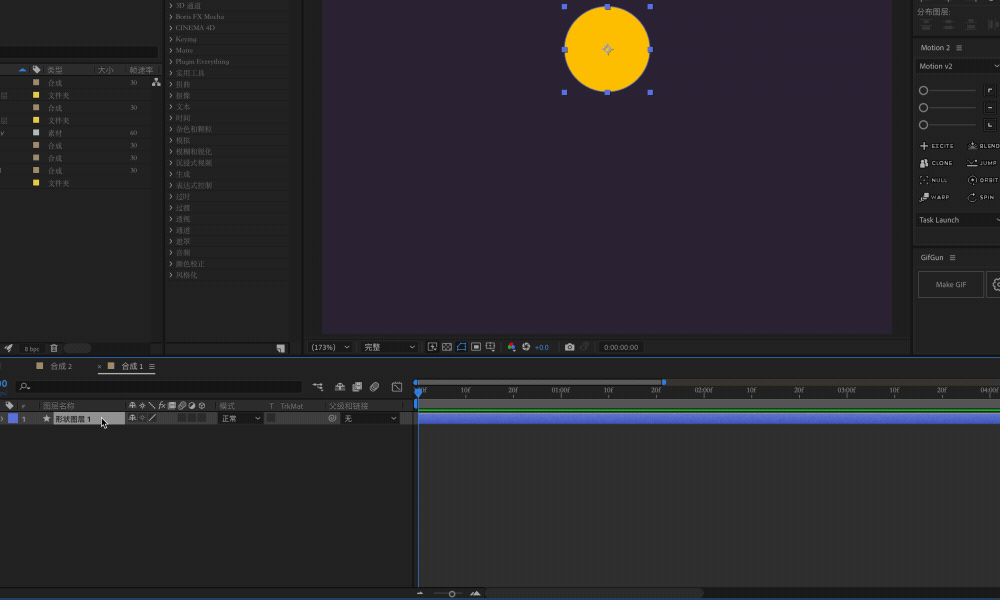Open the 173% magnification dropdown
Viewport: 1000px width, 600px height.
pyautogui.click(x=330, y=348)
